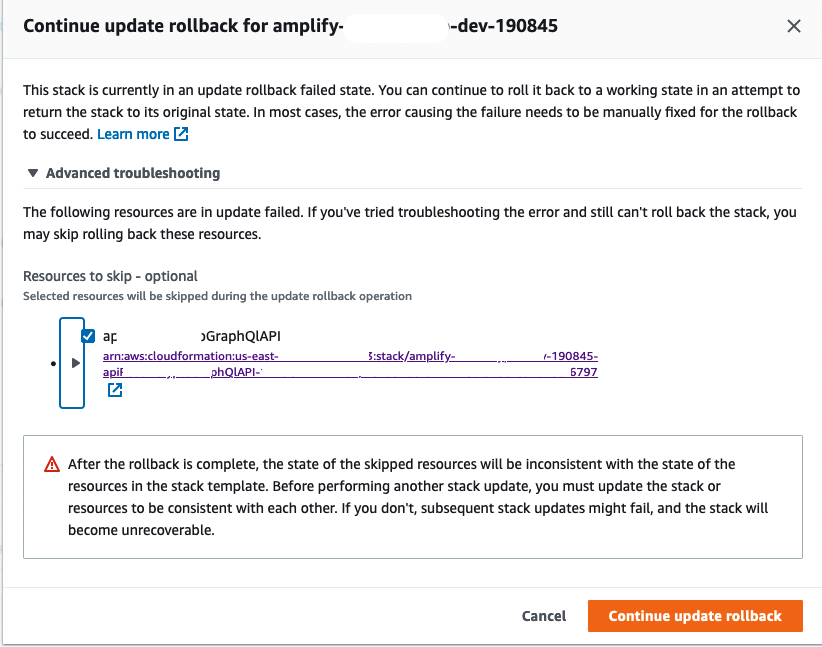Click the checkmark icon on the selected resource

pos(88,336)
